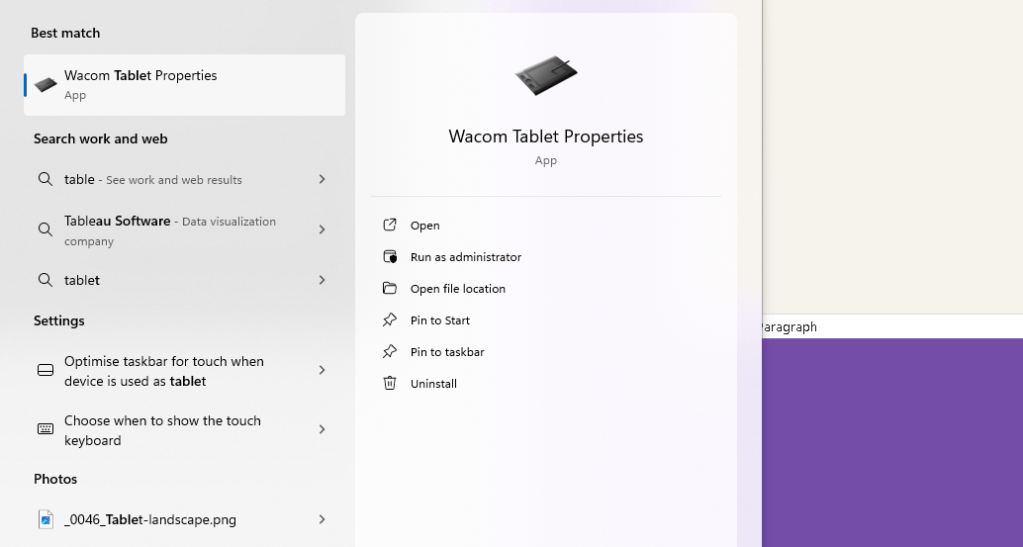Click the search icon beside Tableau Software
This screenshot has width=1023, height=547.
(45, 229)
